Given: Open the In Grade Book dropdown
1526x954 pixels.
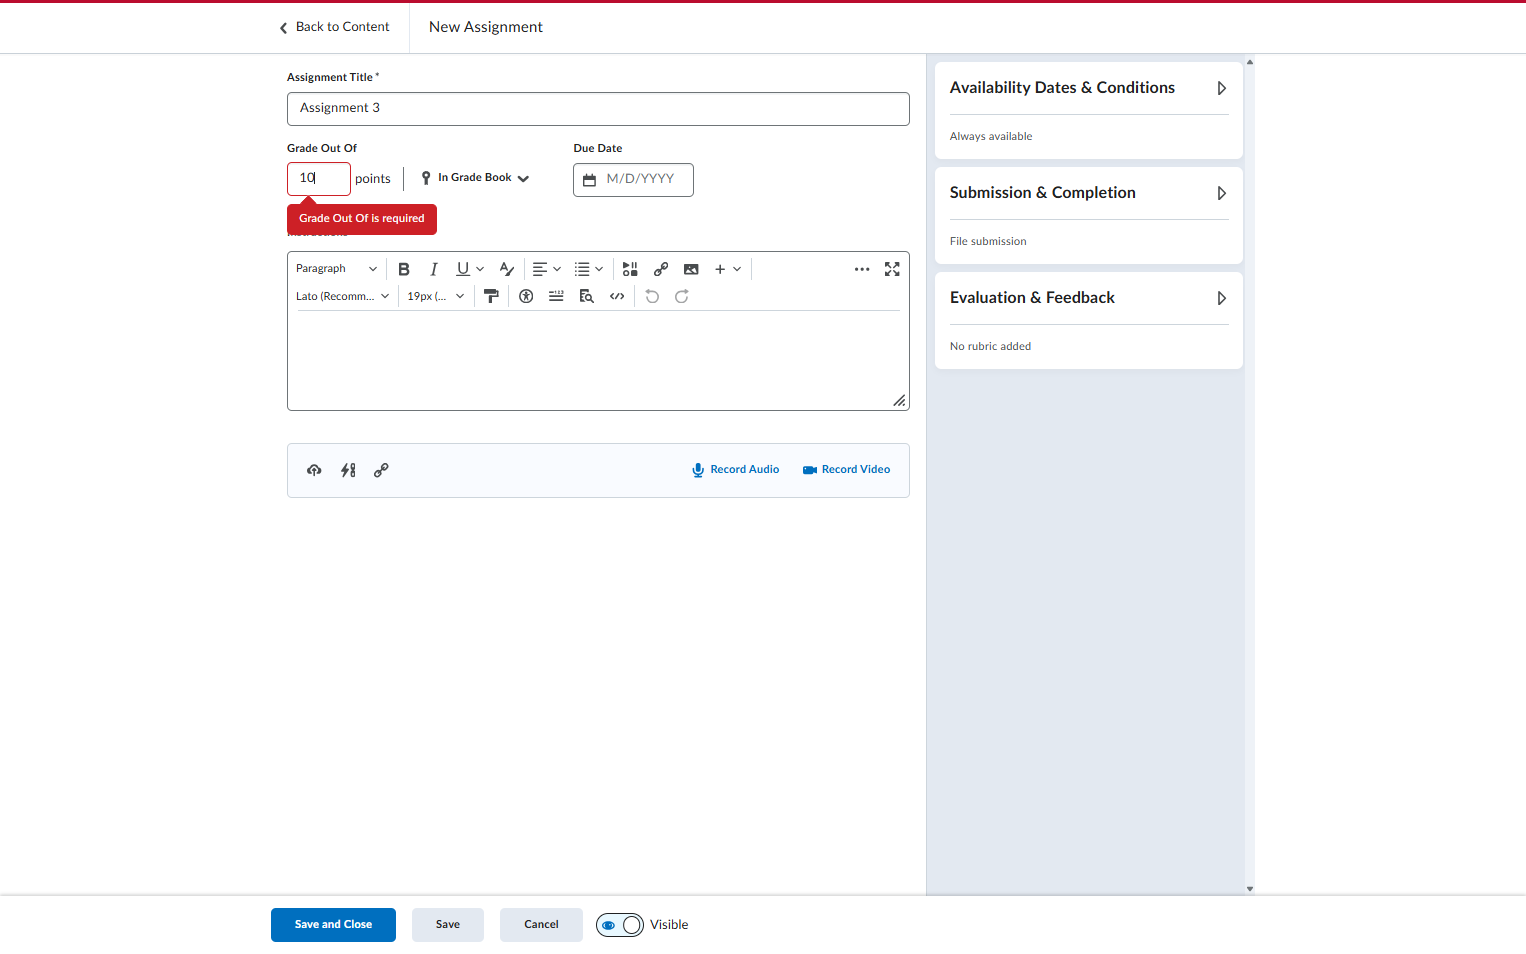Looking at the screenshot, I should tap(475, 178).
